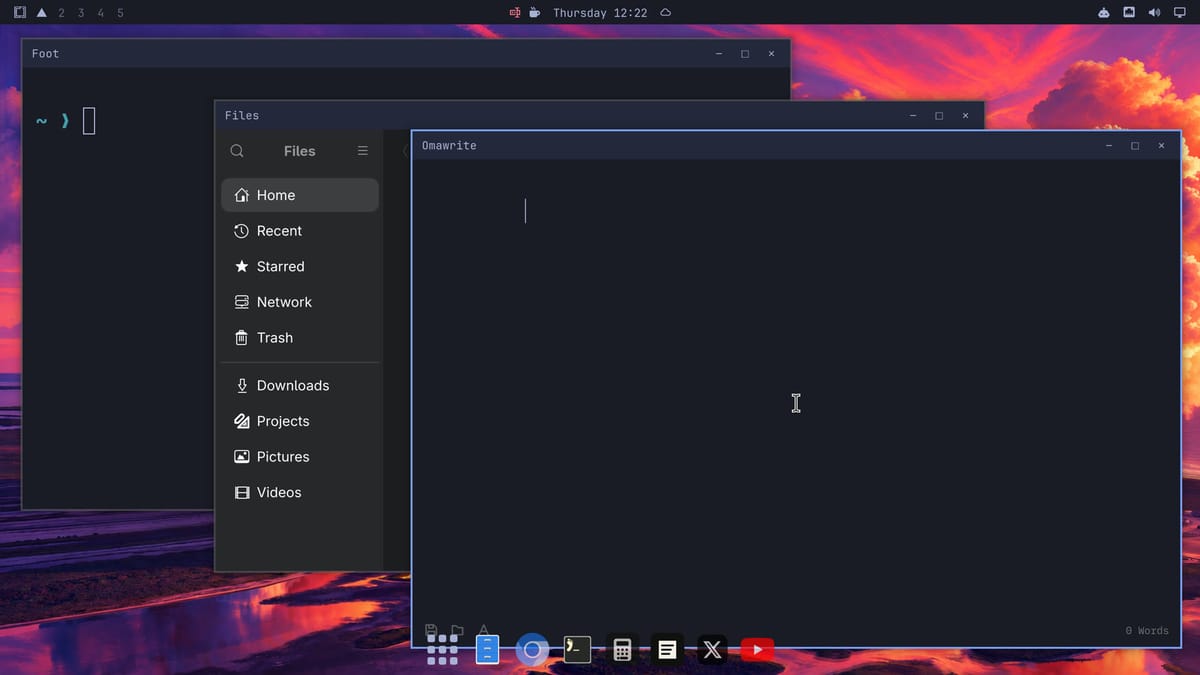The width and height of the screenshot is (1200, 675).
Task: Click the Foot window title text
Action: click(45, 54)
